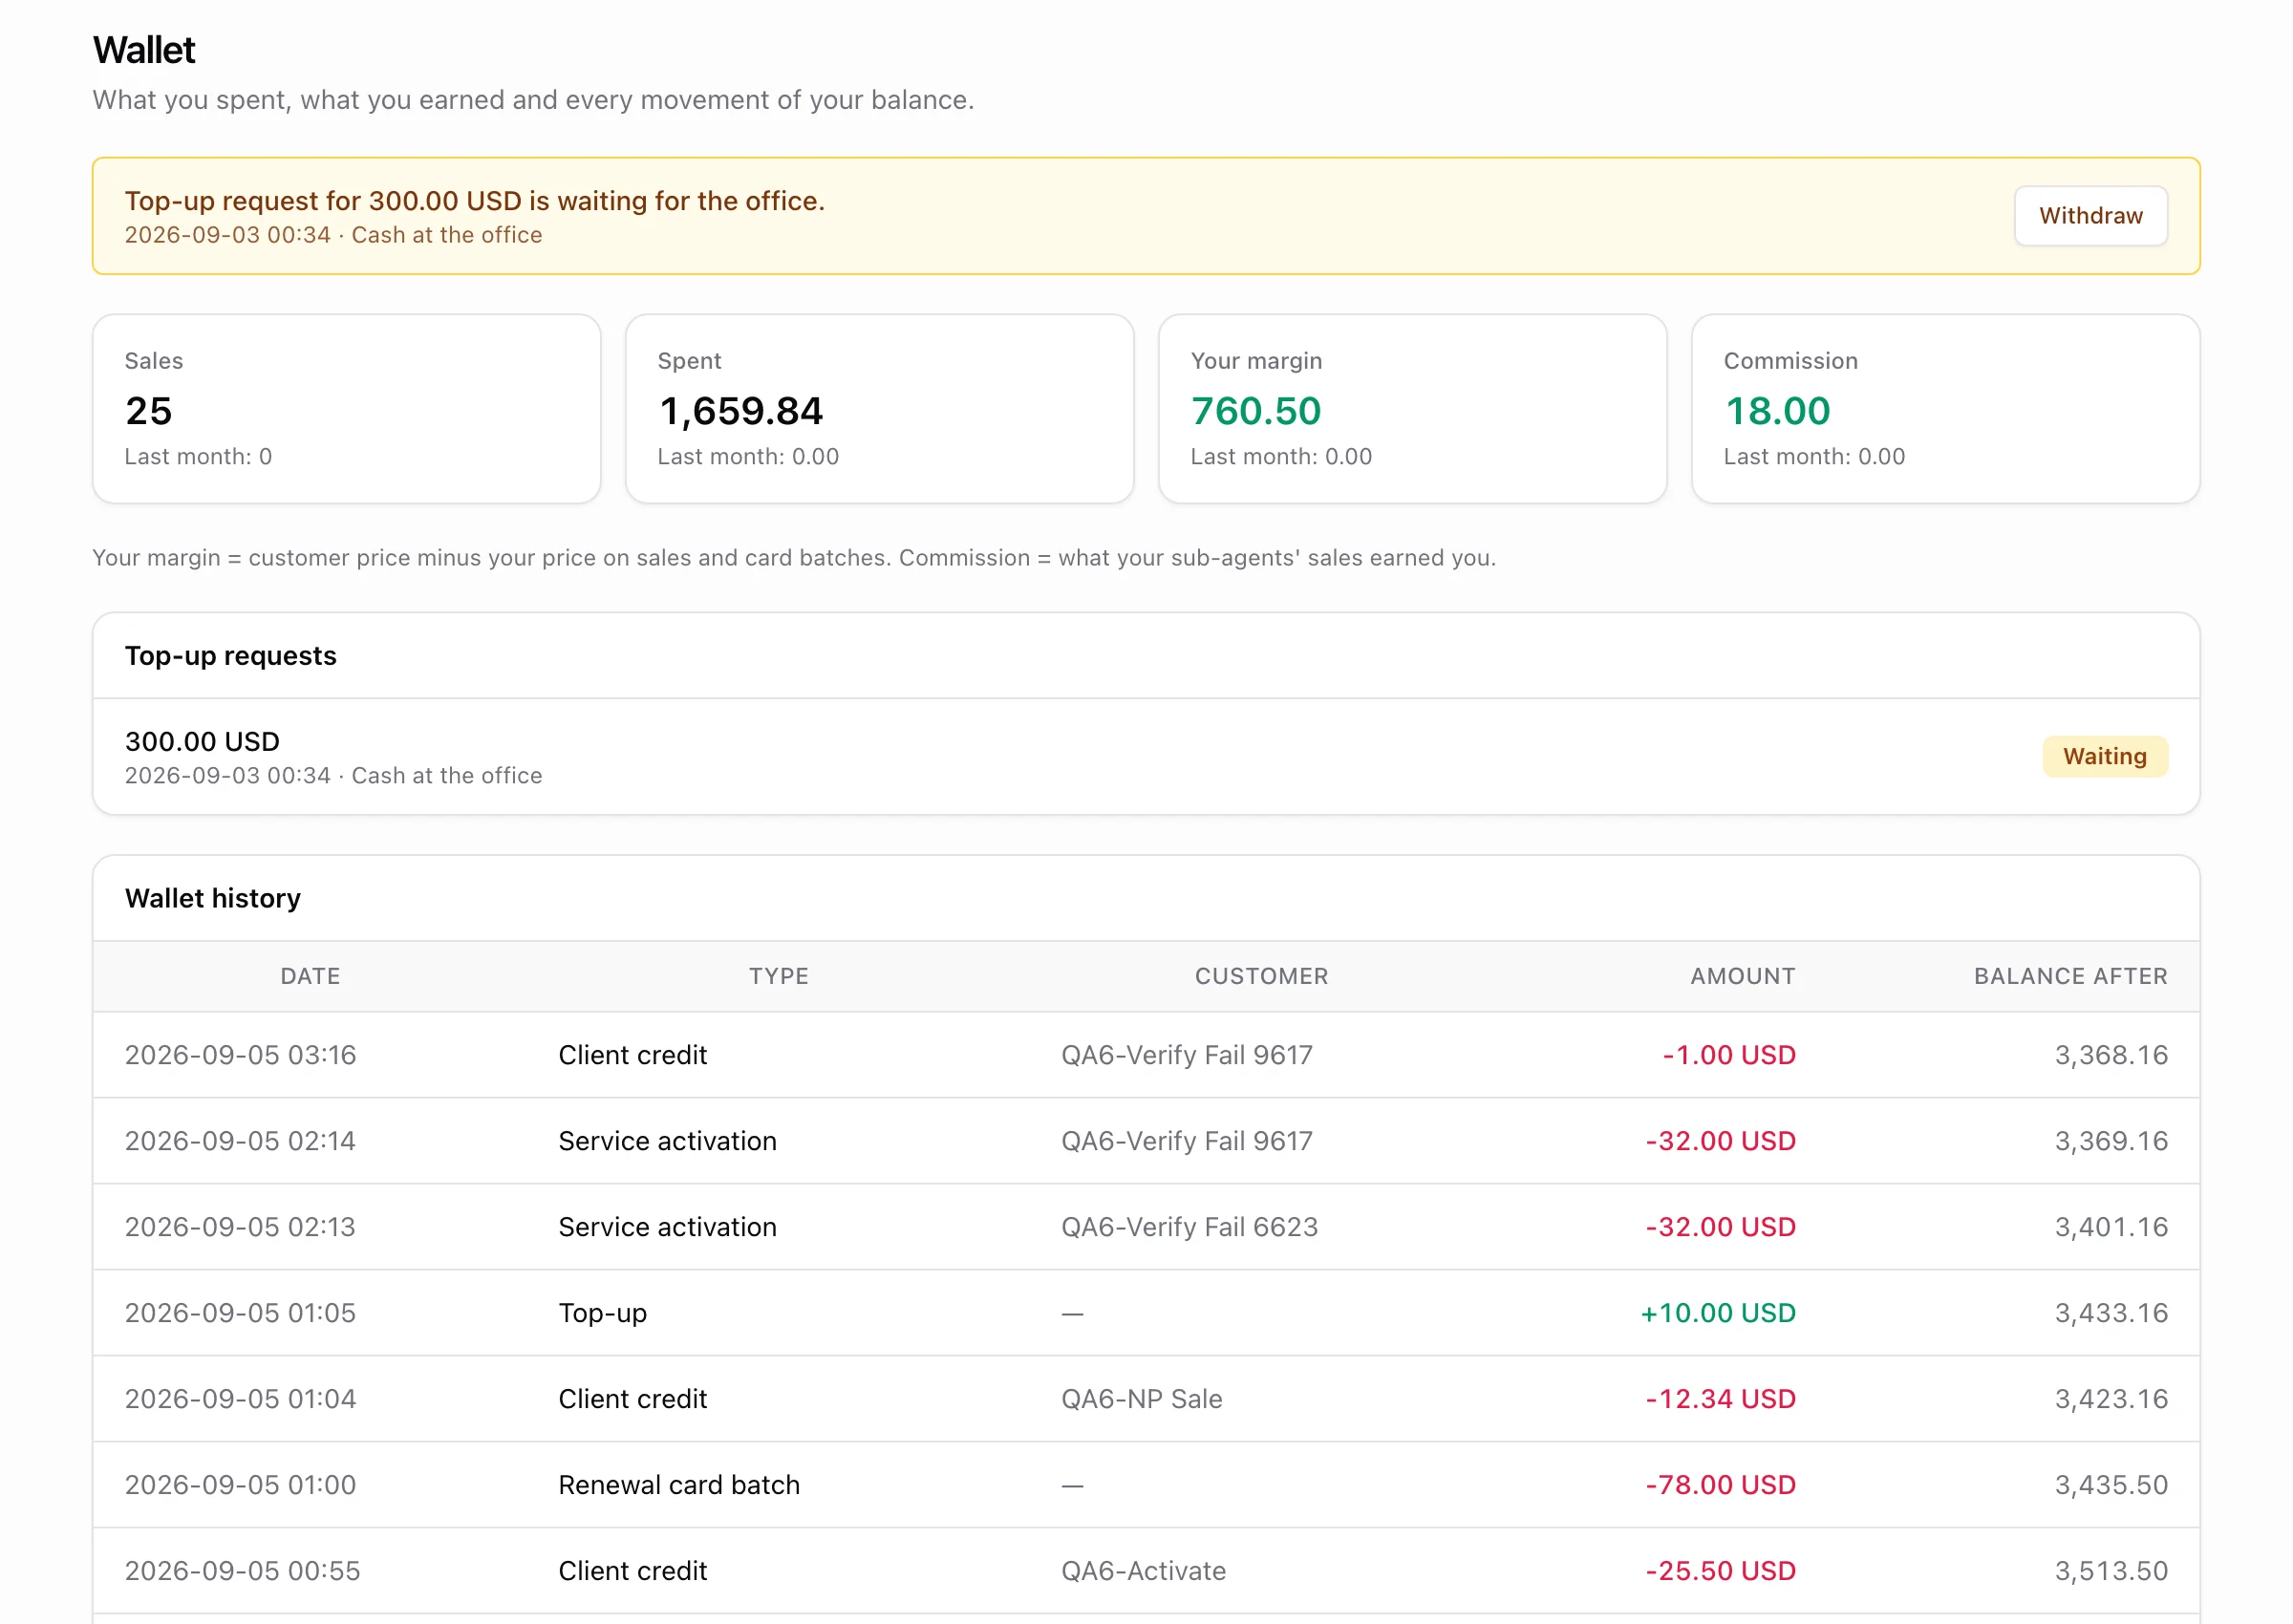
Task: Select the -1.00 USD amount
Action: (x=1729, y=1055)
